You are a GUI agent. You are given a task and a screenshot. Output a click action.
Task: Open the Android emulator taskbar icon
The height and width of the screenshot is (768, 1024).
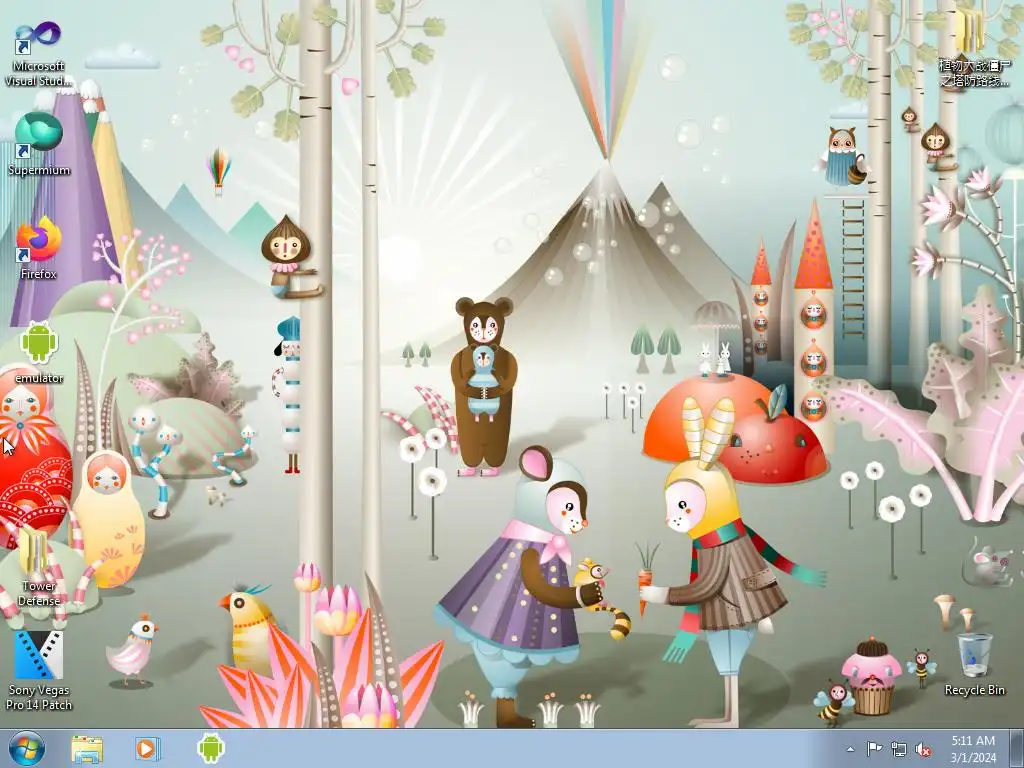tap(210, 748)
